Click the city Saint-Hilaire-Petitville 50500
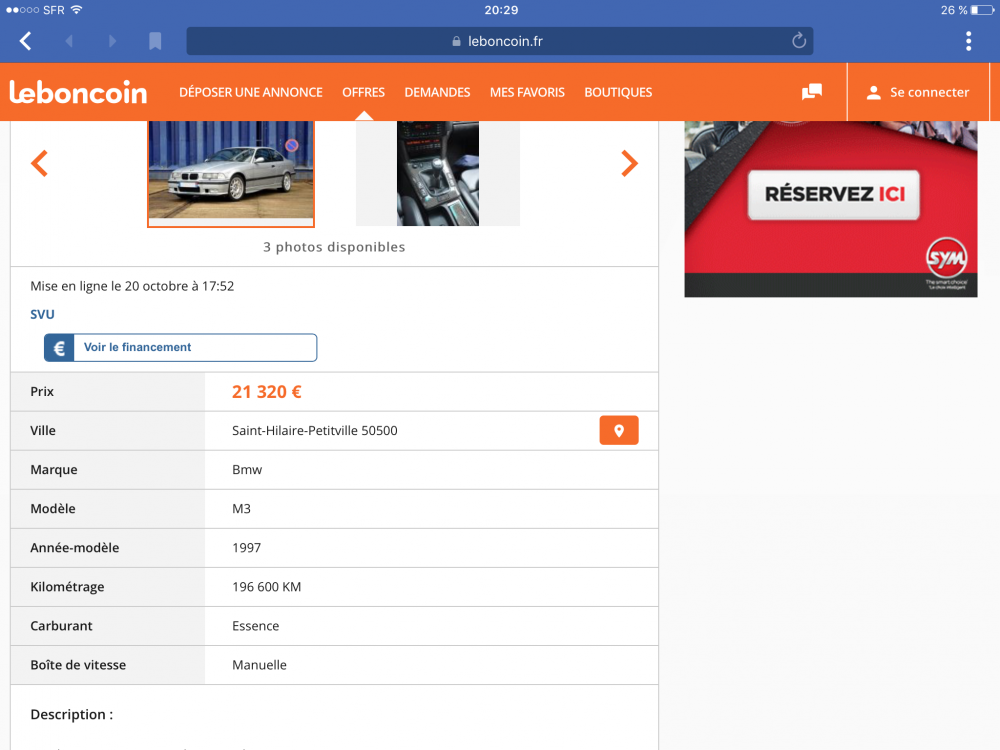Image resolution: width=1000 pixels, height=750 pixels. pos(314,430)
